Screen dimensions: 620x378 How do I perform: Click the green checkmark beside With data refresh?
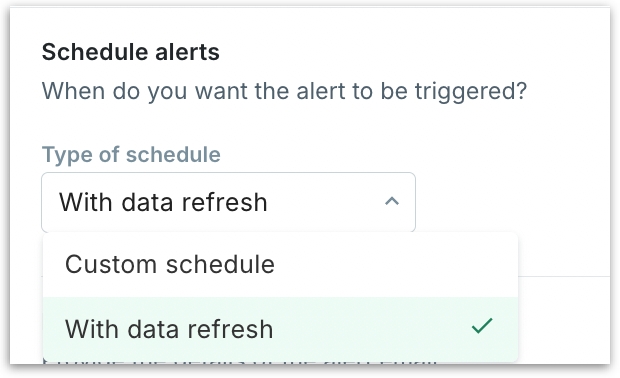click(x=482, y=326)
